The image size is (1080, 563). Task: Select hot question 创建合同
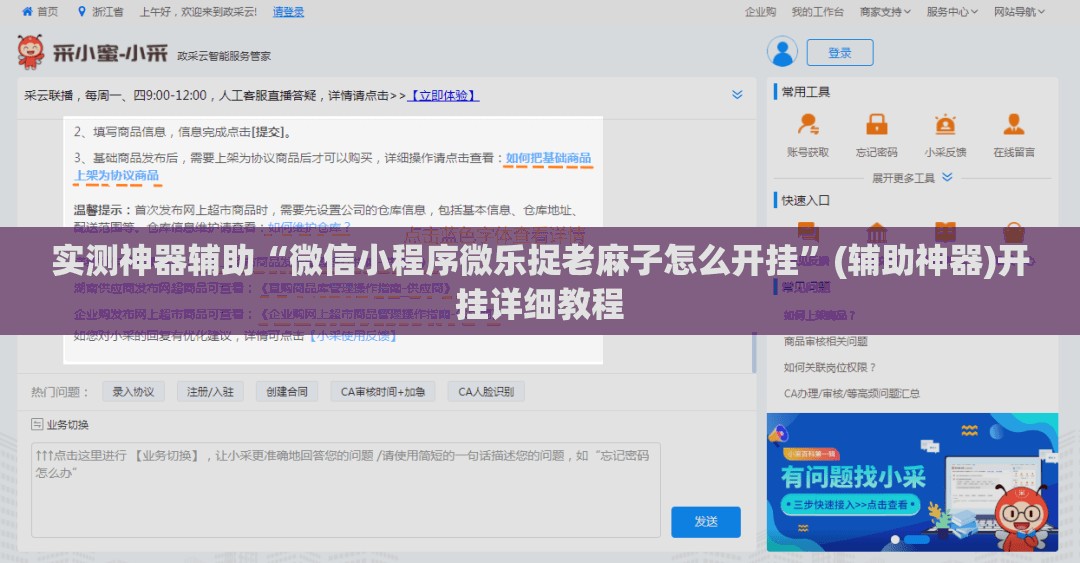[287, 392]
